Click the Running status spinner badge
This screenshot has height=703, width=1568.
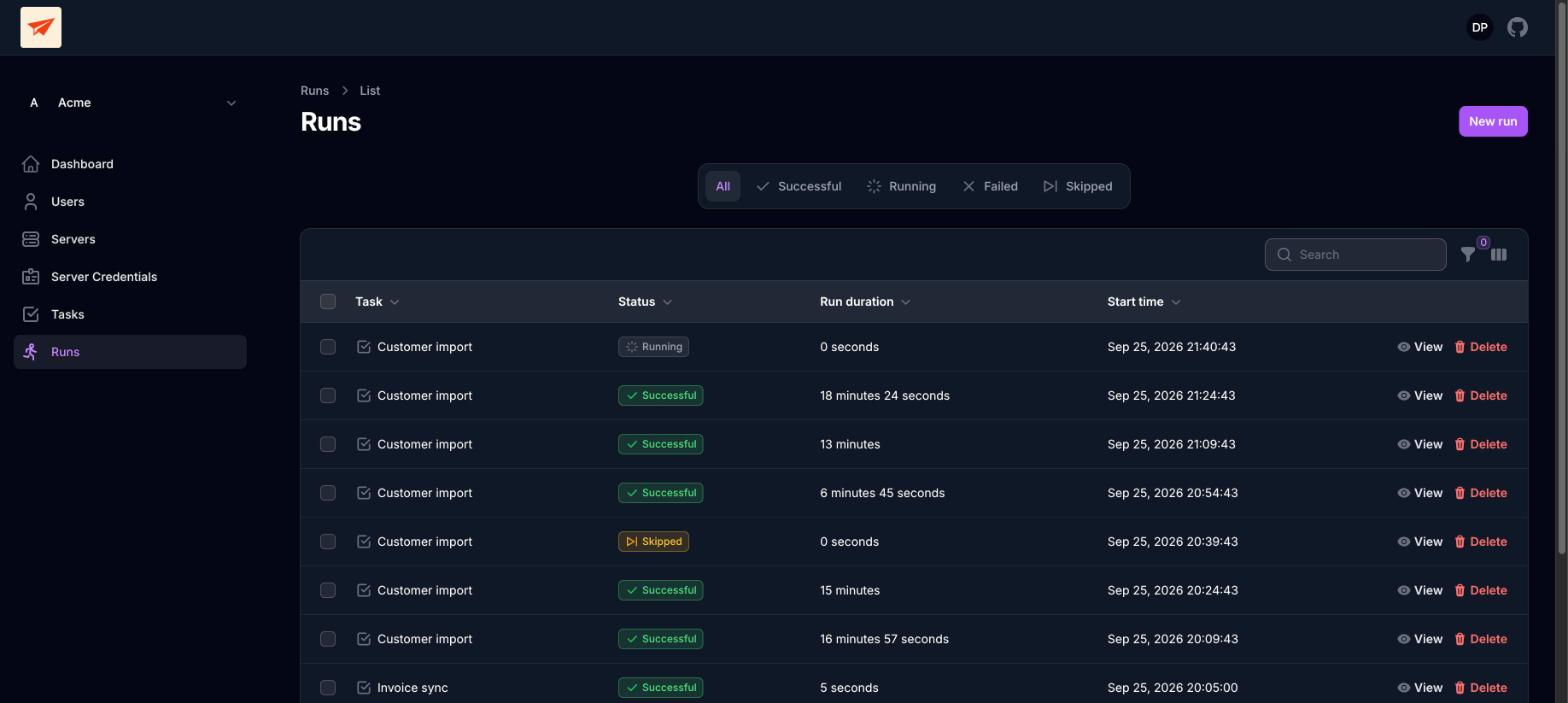pos(653,347)
